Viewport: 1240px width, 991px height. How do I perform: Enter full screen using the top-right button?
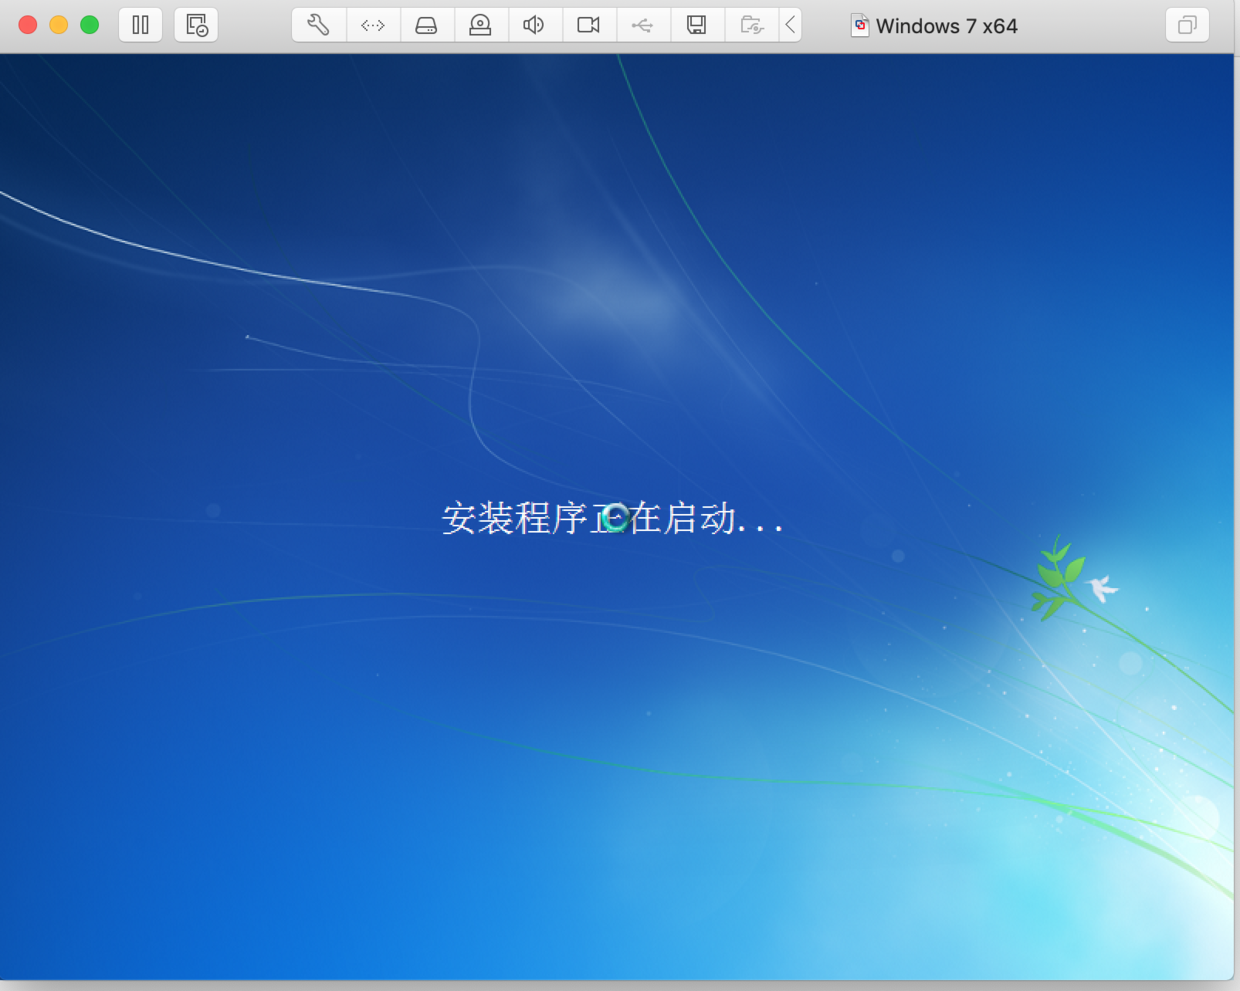pyautogui.click(x=1186, y=25)
